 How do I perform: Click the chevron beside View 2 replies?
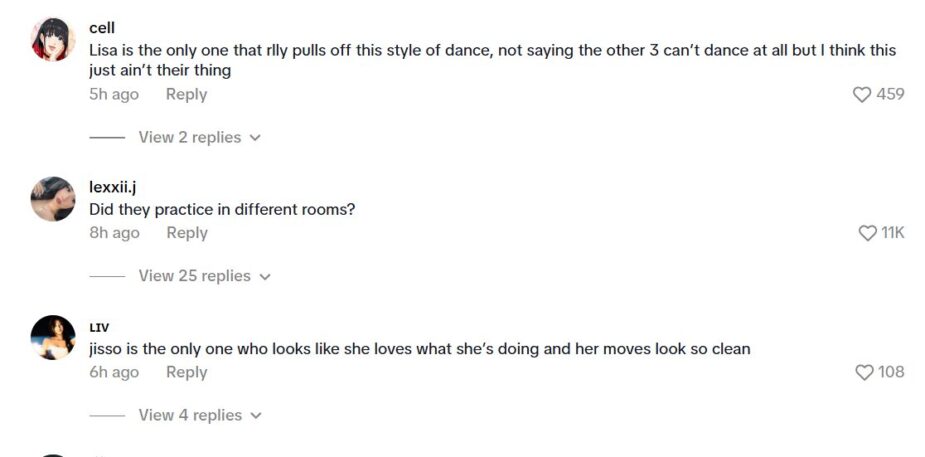pos(255,138)
